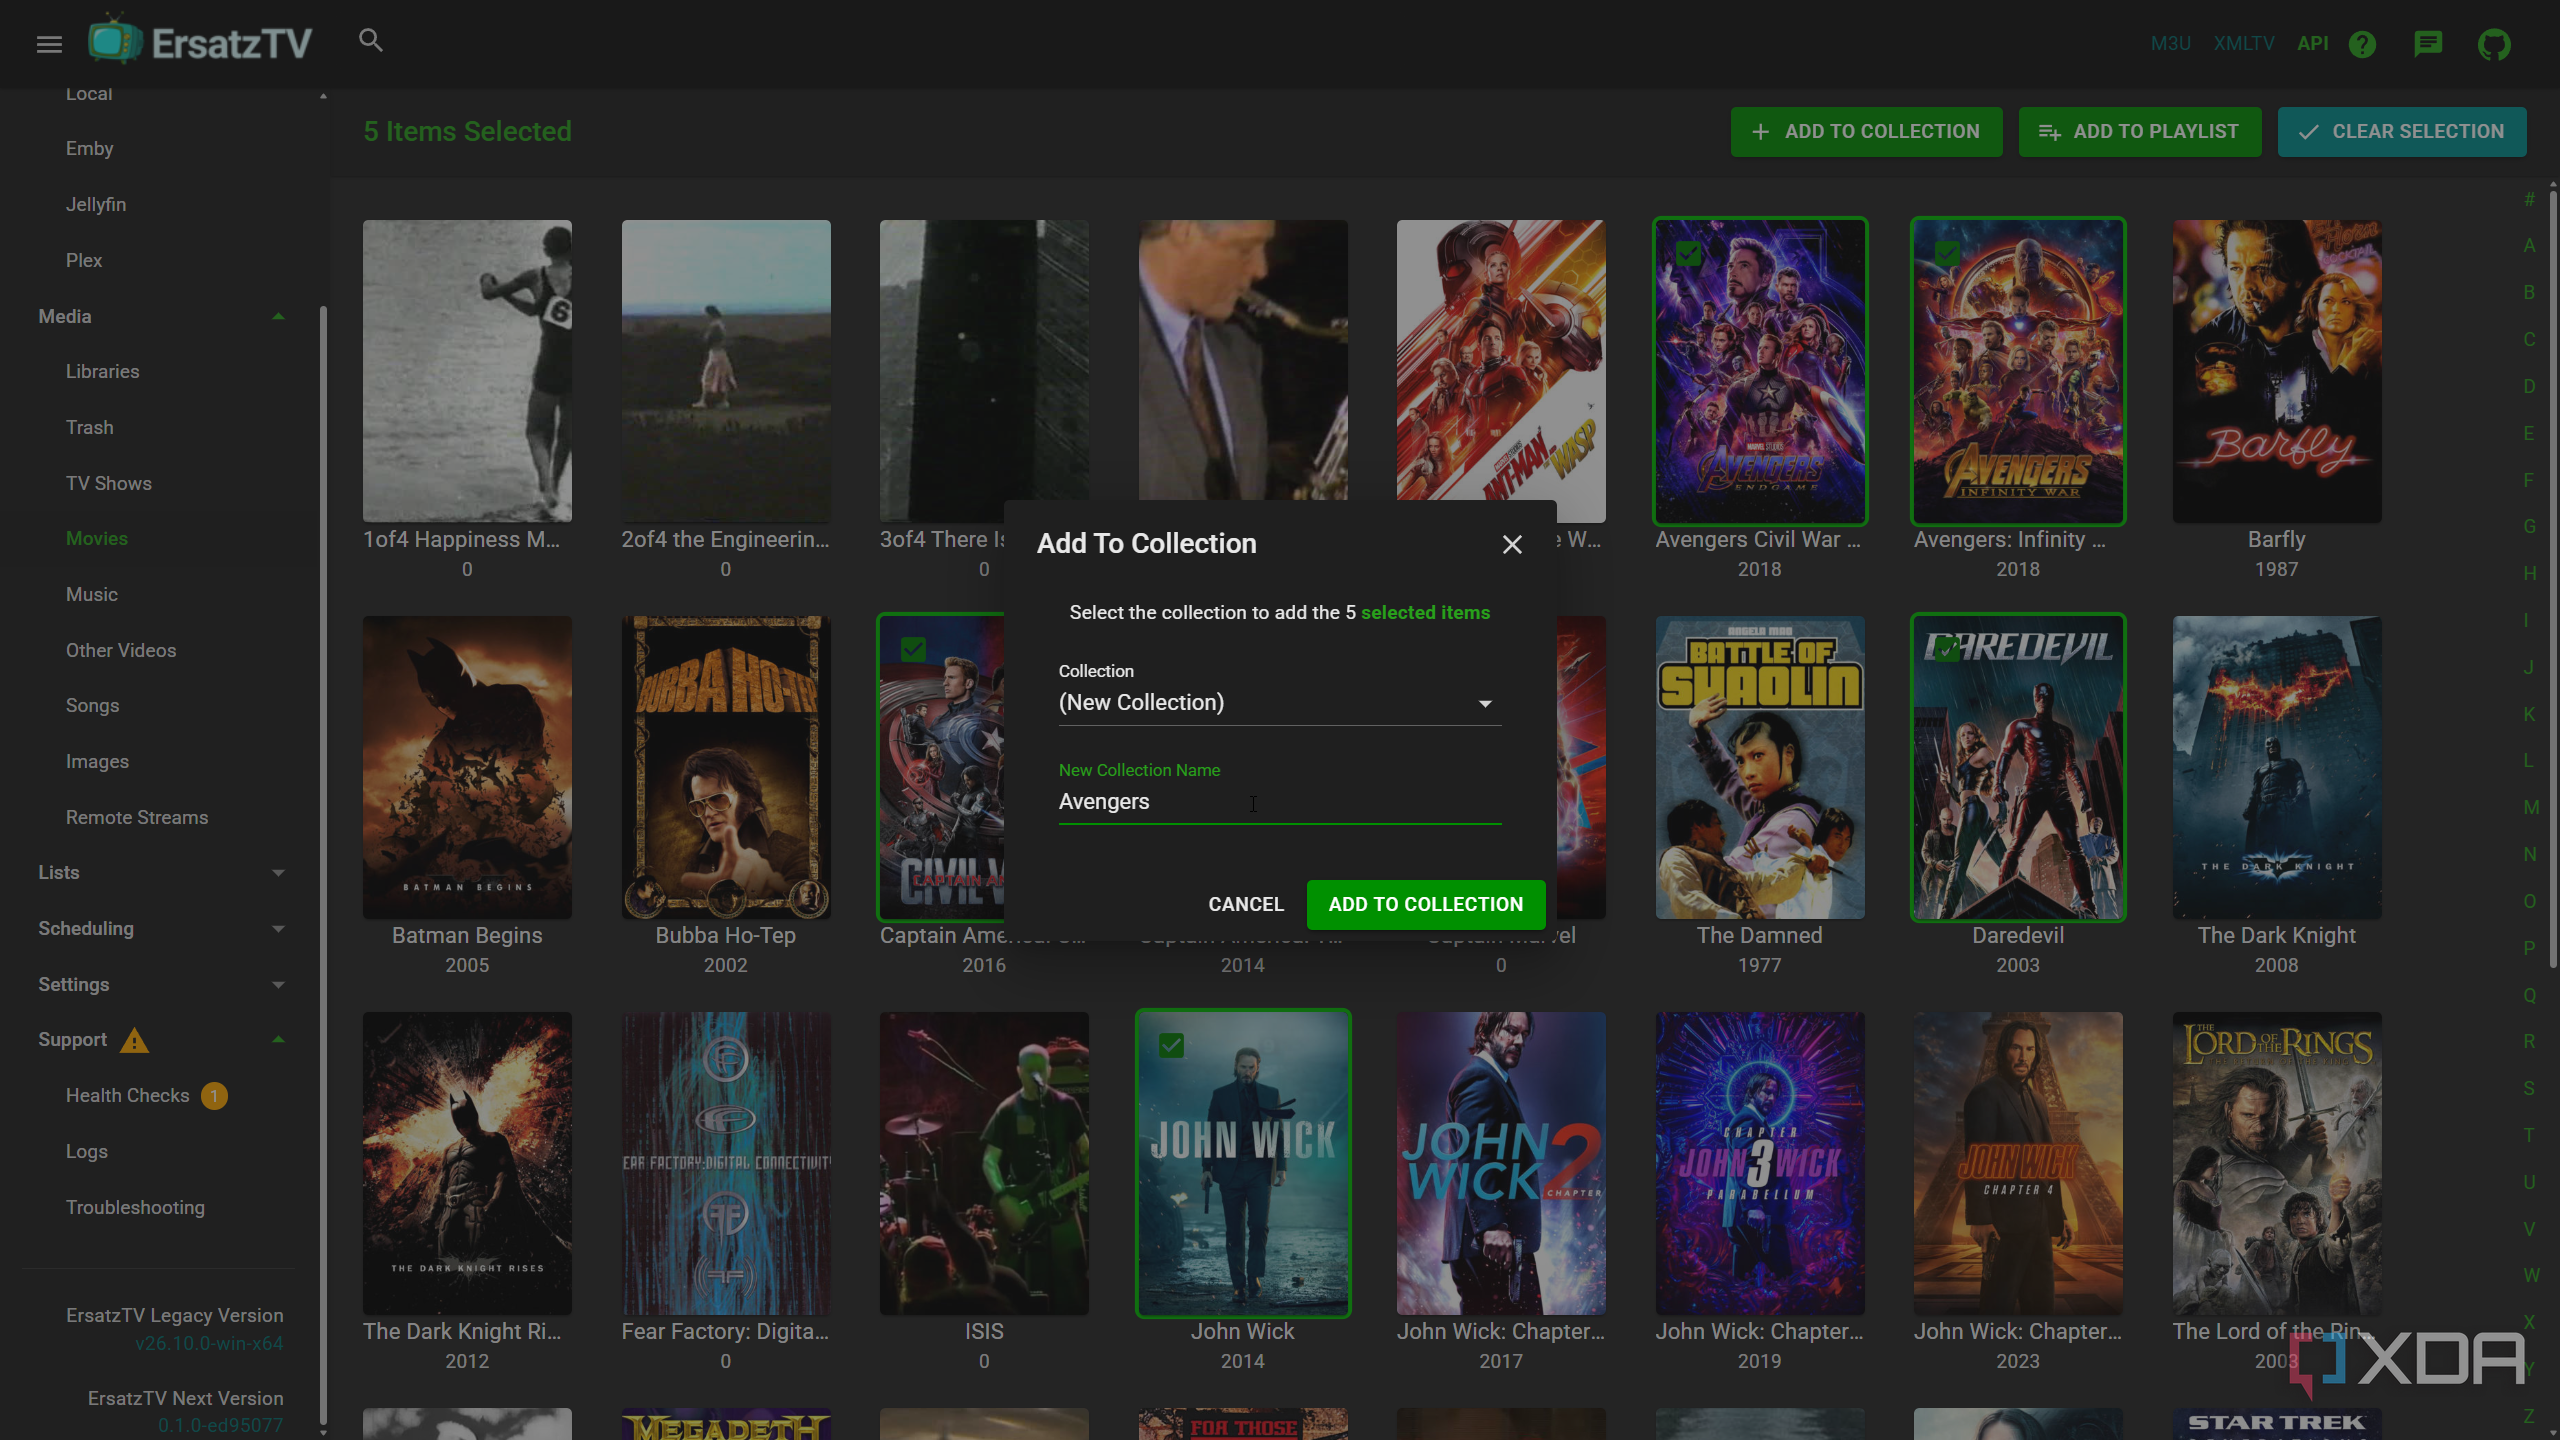Image resolution: width=2560 pixels, height=1440 pixels.
Task: Jump to letter S in alphabet index
Action: [x=2529, y=1088]
